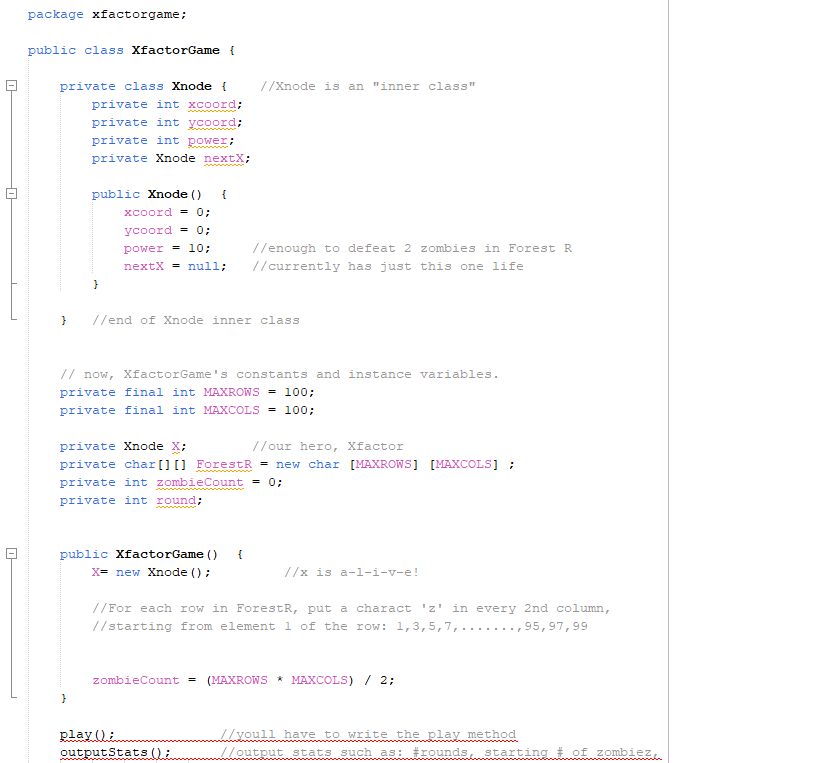Select the zombieCount variable initialized to 0

[x=200, y=482]
